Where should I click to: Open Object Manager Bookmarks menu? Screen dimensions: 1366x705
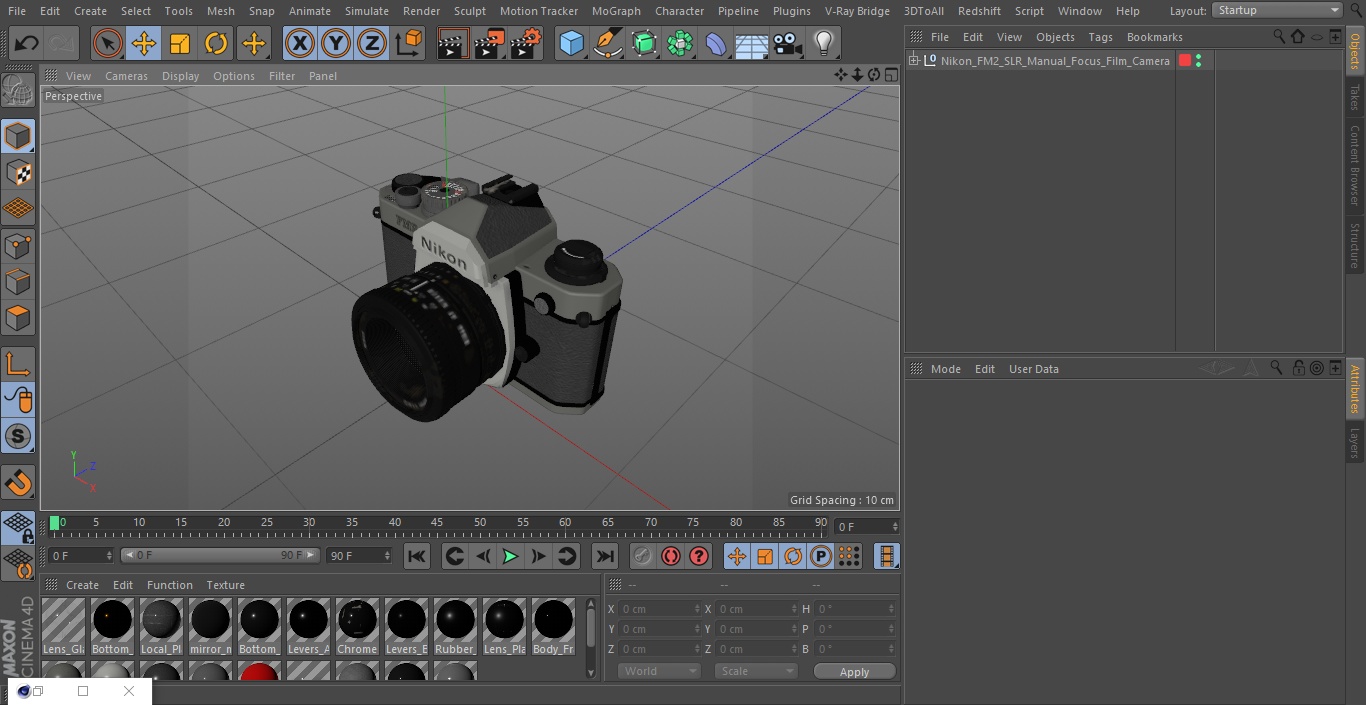pyautogui.click(x=1154, y=37)
